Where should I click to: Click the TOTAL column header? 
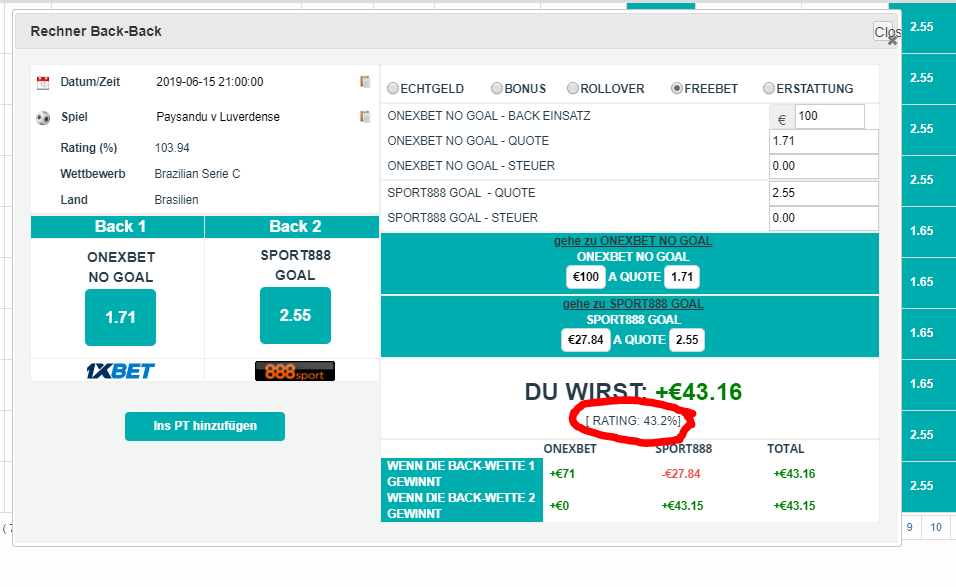tap(785, 449)
